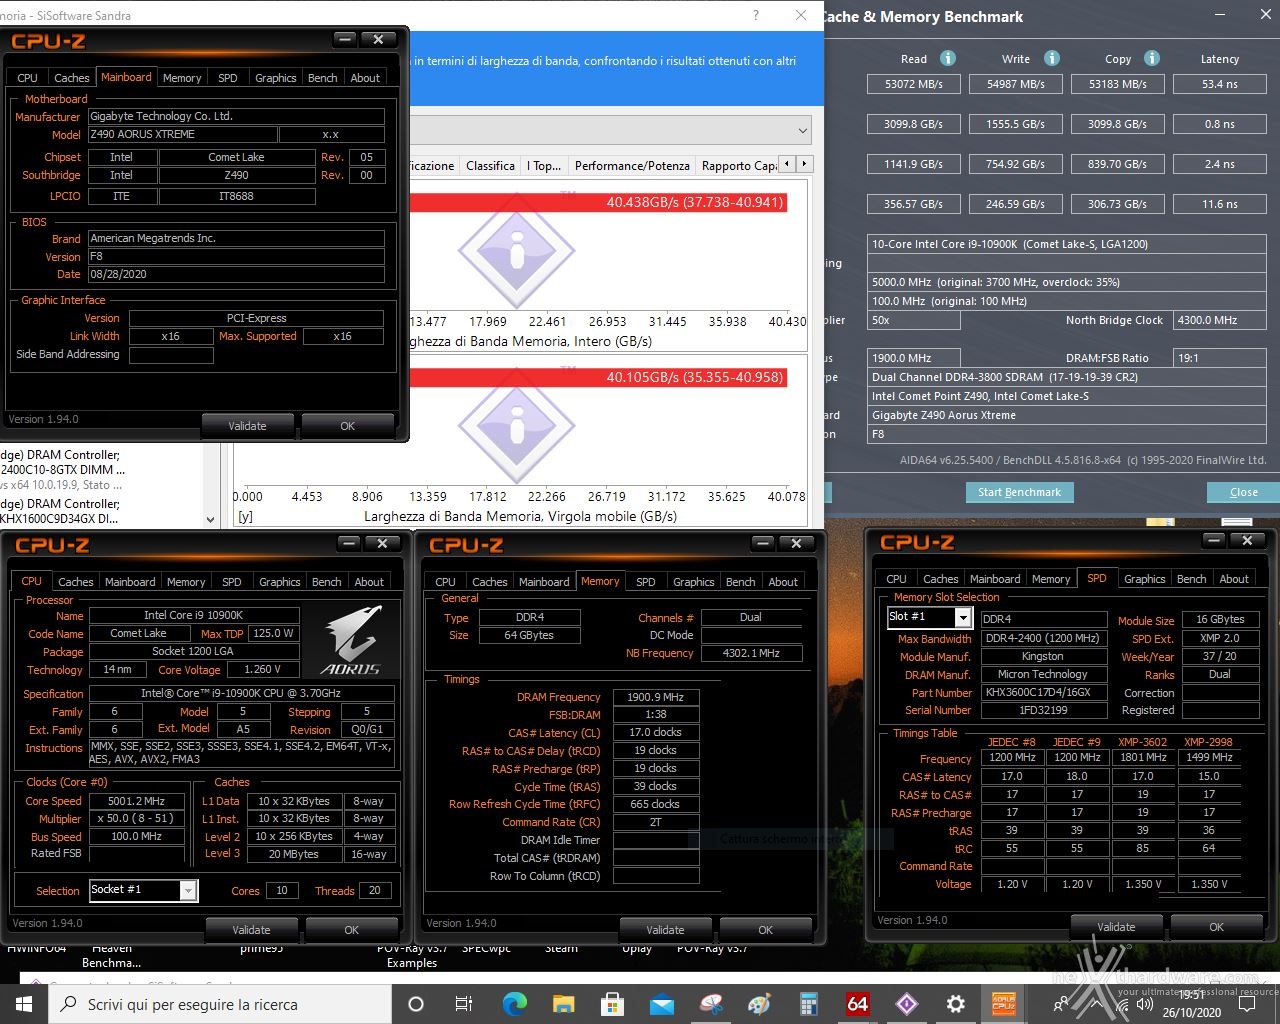1280x1024 pixels.
Task: Open the Socket #1 selection dropdown
Action: point(188,890)
